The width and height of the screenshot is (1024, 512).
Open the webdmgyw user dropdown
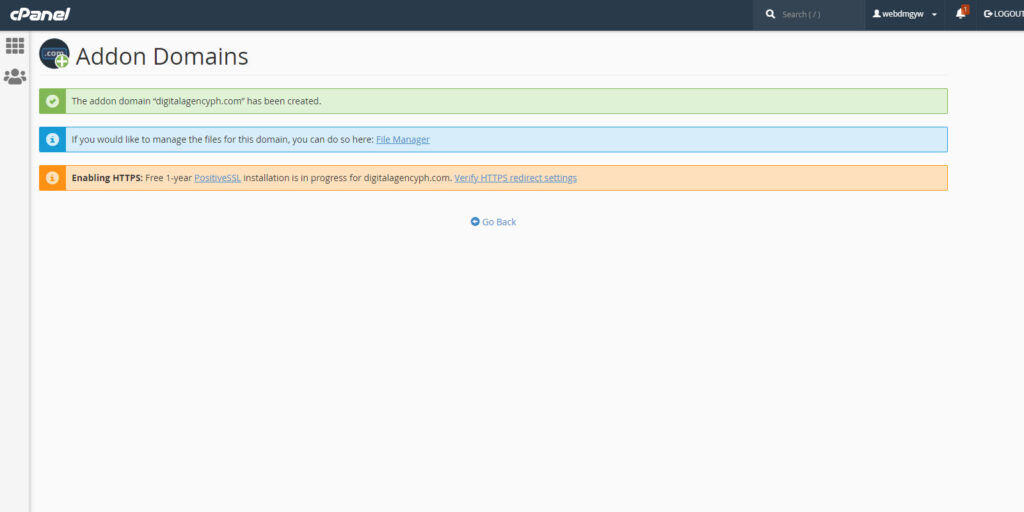pos(905,14)
